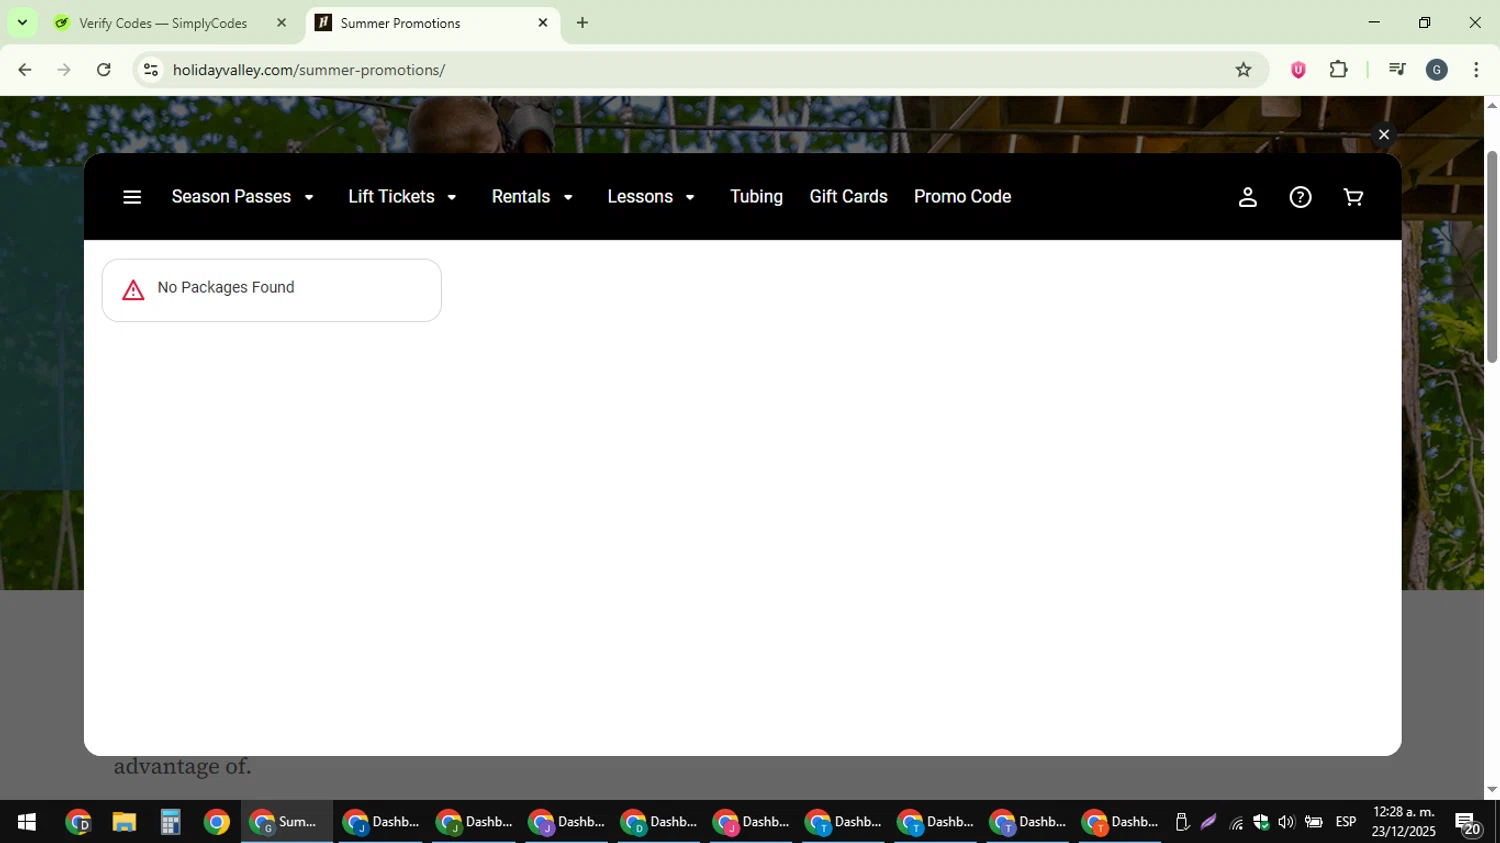
Task: Reload the current page
Action: coord(103,70)
